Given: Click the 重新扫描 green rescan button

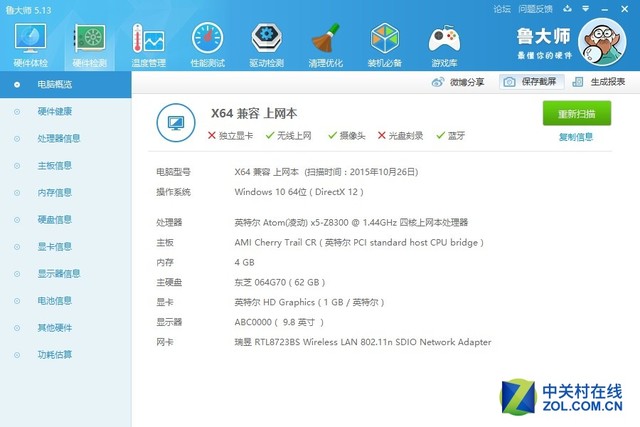Looking at the screenshot, I should (x=576, y=114).
